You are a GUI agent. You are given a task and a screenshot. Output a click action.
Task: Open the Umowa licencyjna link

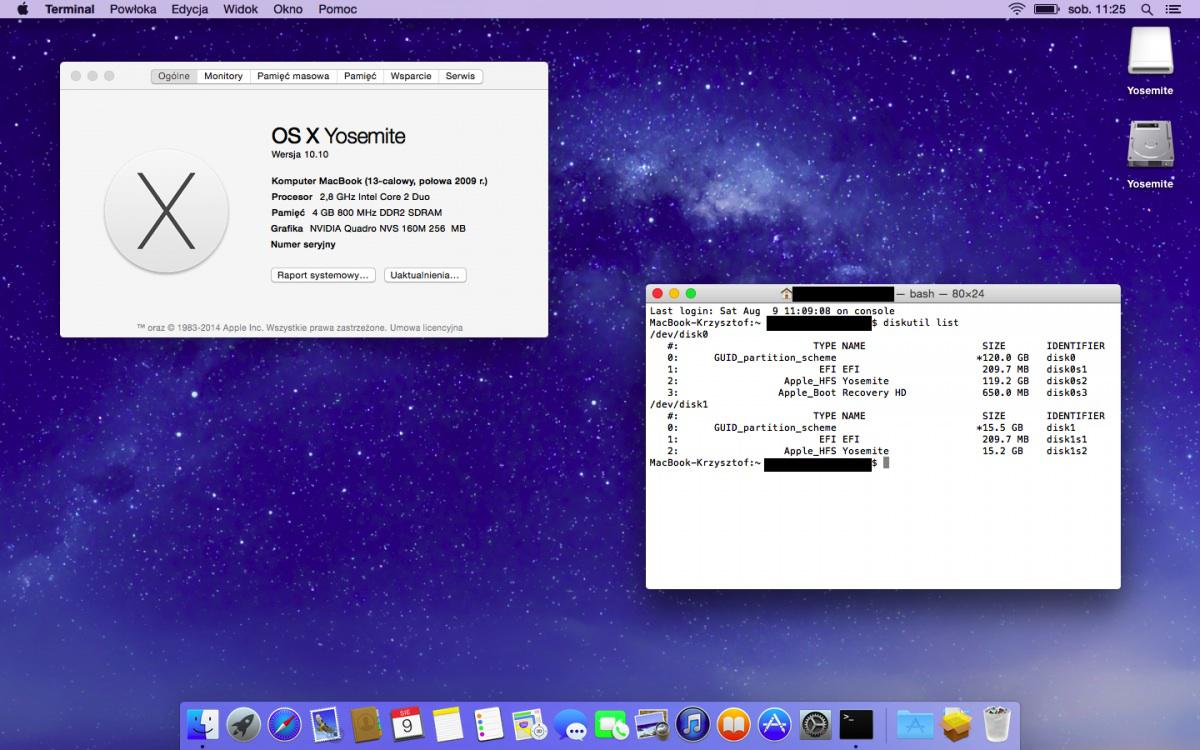(429, 327)
